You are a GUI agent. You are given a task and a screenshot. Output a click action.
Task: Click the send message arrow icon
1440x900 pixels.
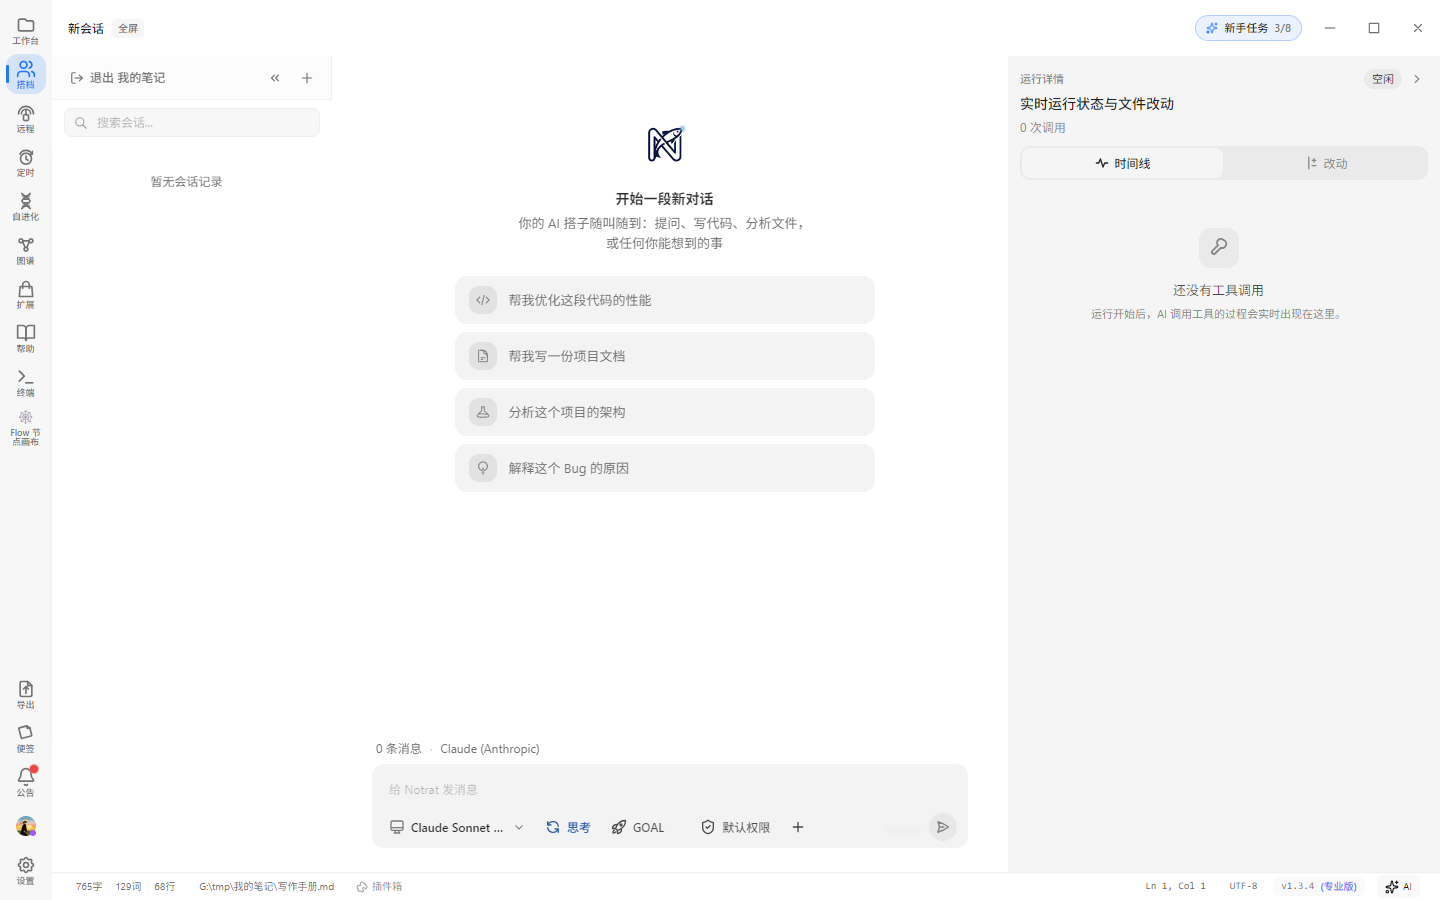(943, 827)
